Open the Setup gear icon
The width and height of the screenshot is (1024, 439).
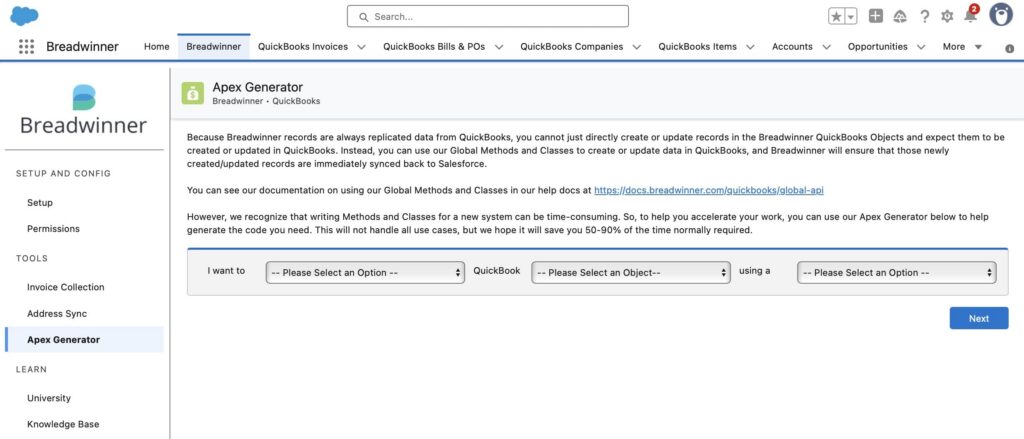point(947,16)
